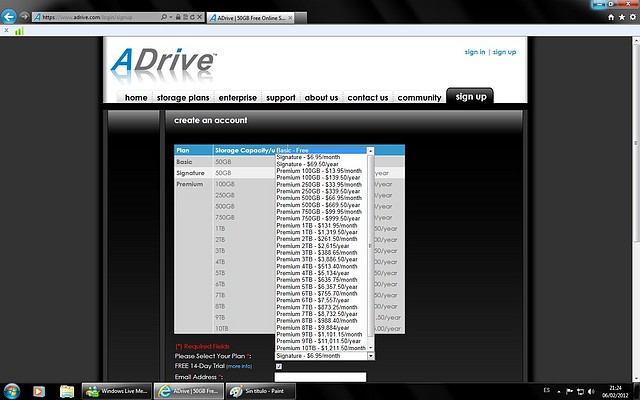The height and width of the screenshot is (400, 640).
Task: Click the (more info) link
Action: [239, 366]
